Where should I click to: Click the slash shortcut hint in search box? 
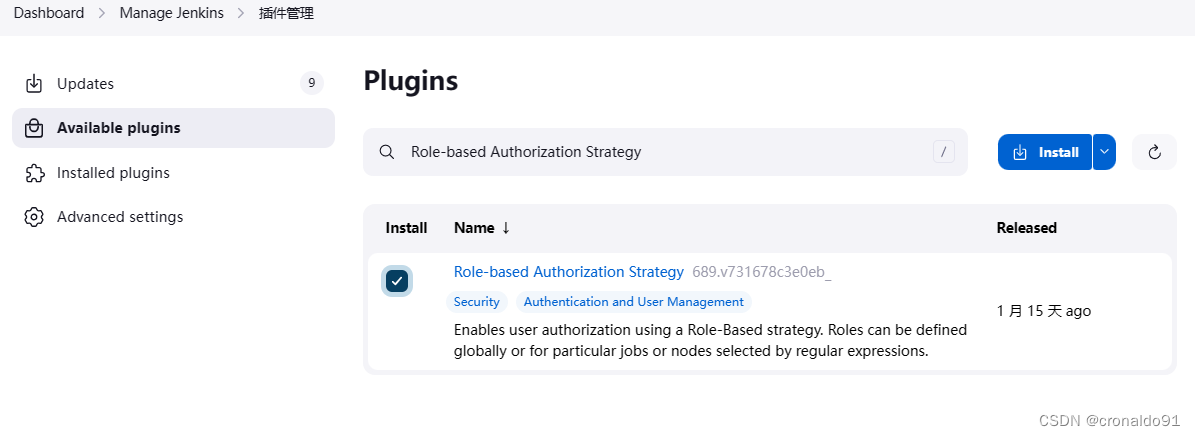point(944,152)
